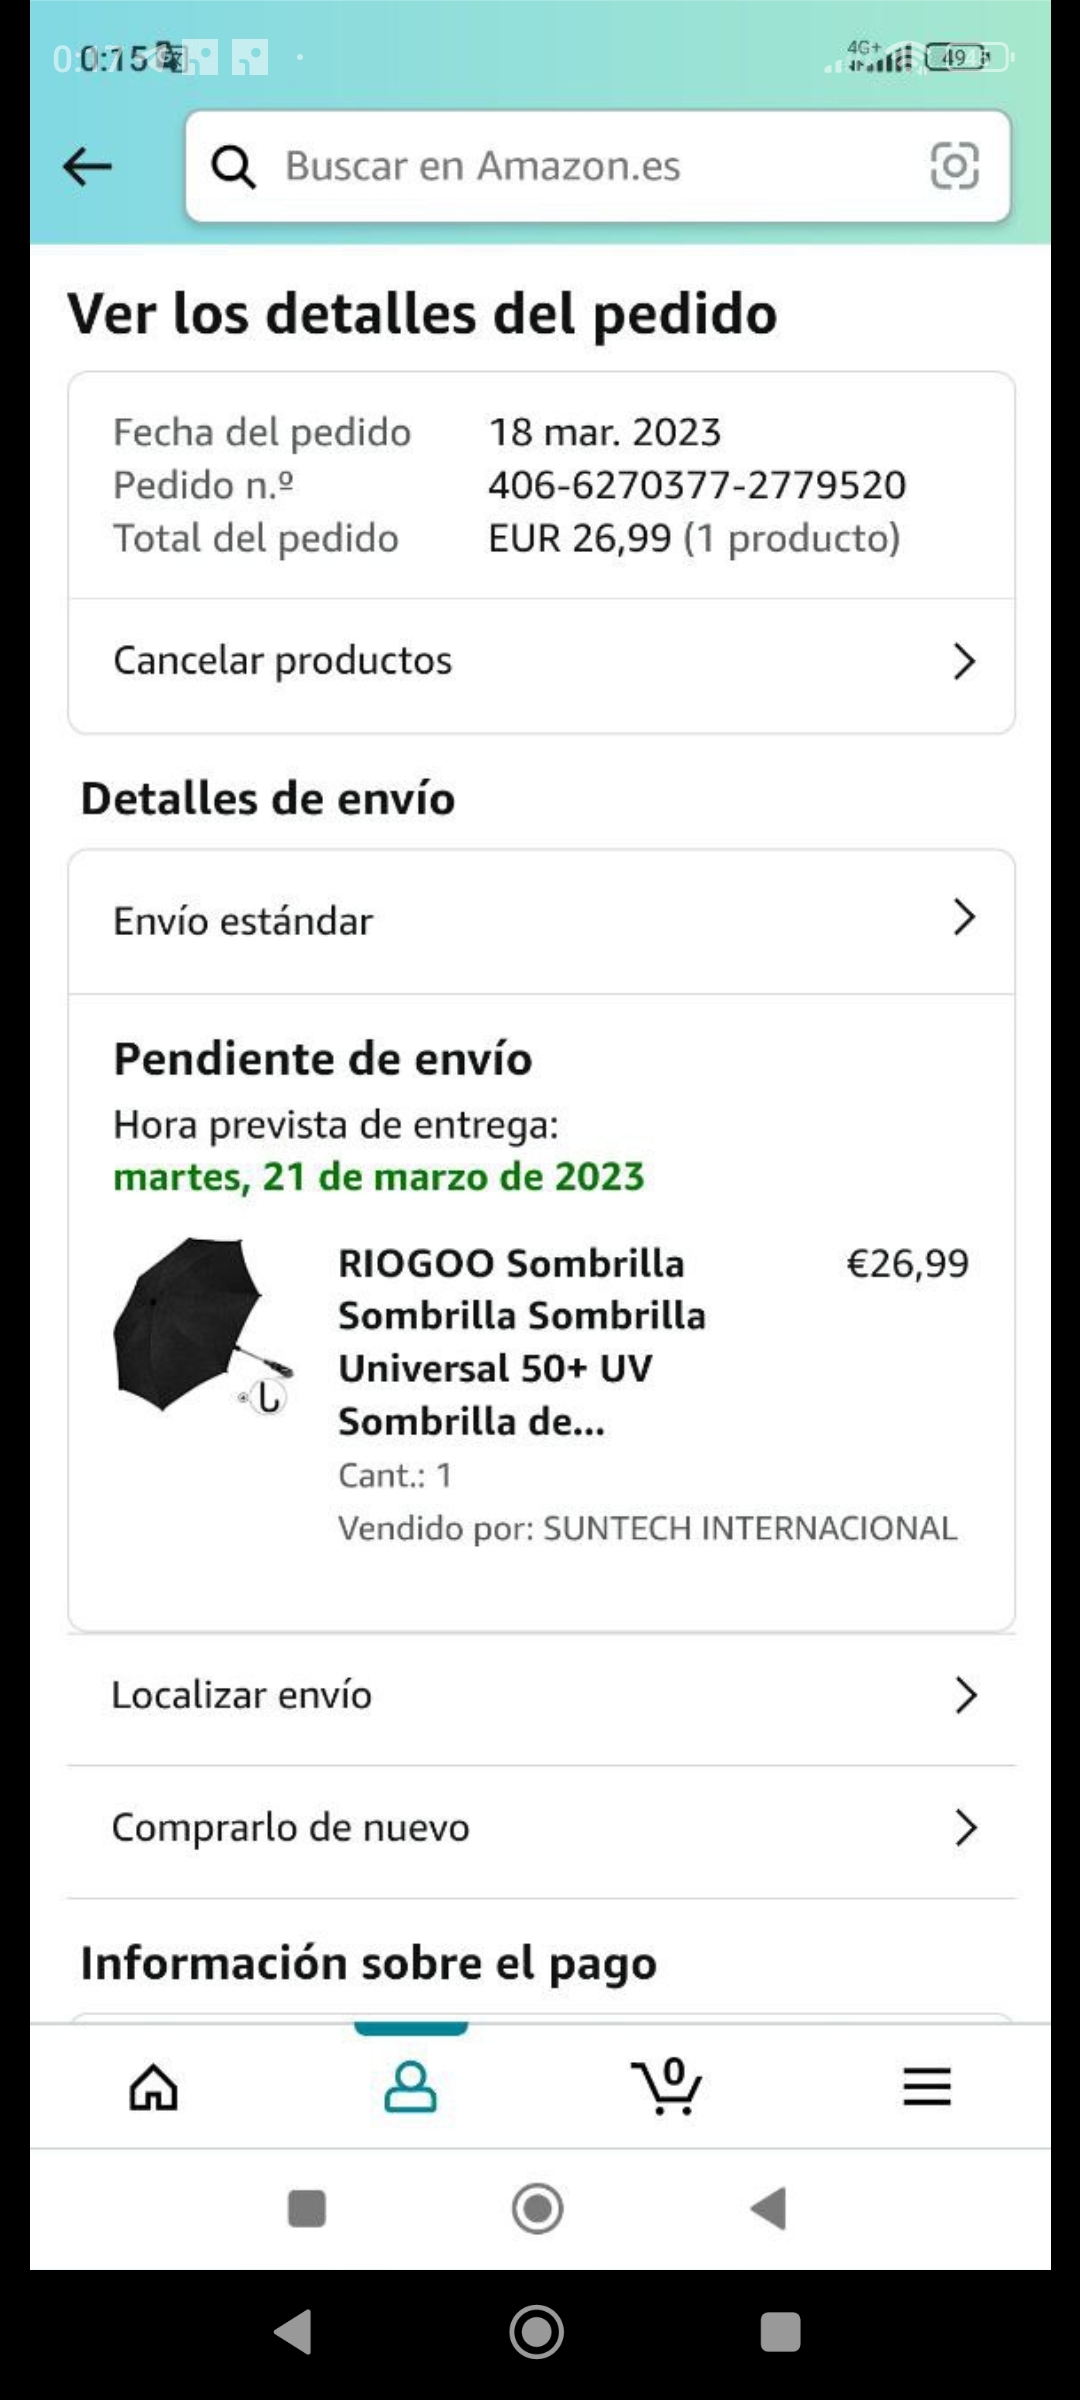Viewport: 1080px width, 2400px height.
Task: Open the Comprarlo de nuevo option
Action: coord(290,1828)
